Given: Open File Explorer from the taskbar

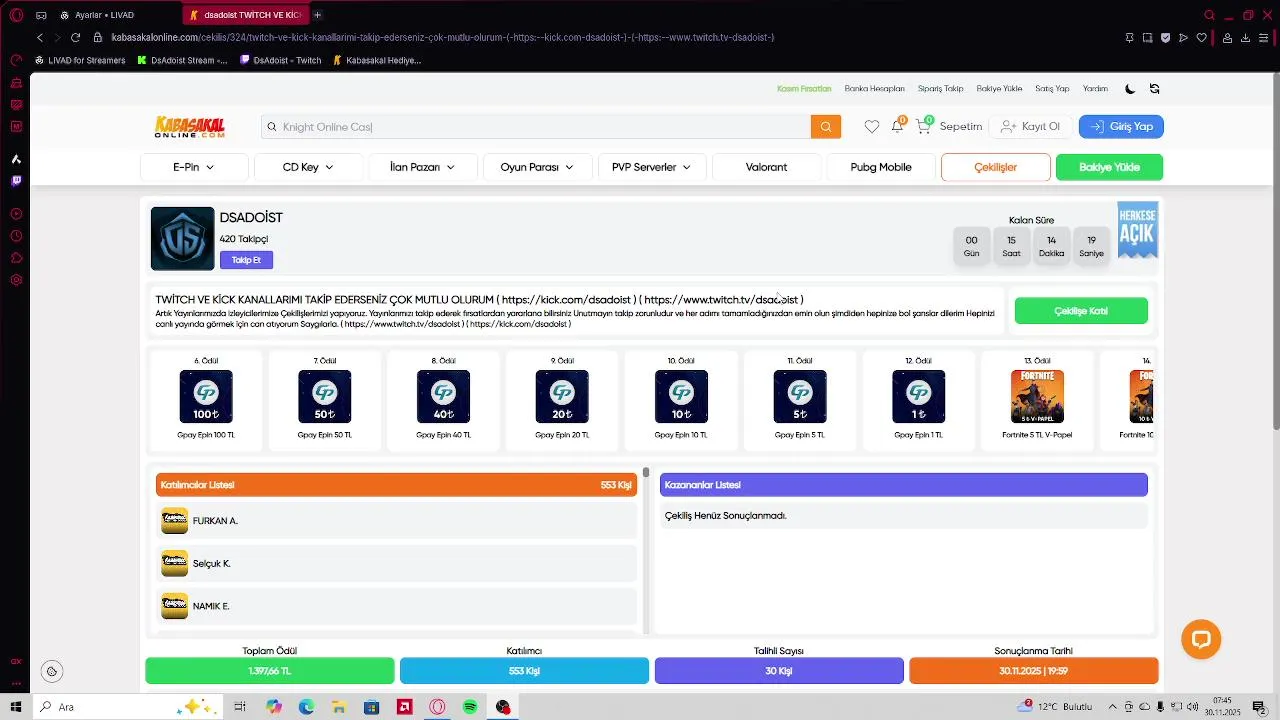Looking at the screenshot, I should pos(339,707).
